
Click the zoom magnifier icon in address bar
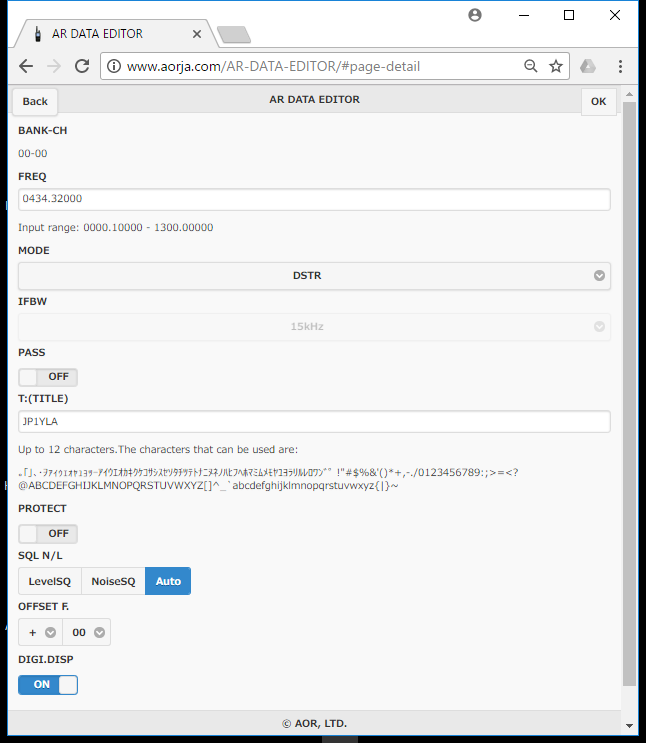[531, 66]
